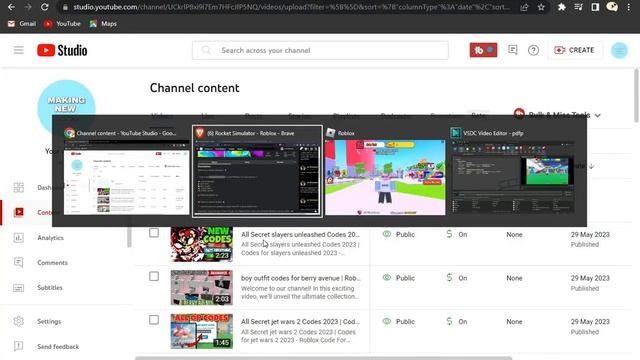Open the slayers unleashed video thumbnail
Screen dimensions: 640x360
202,244
